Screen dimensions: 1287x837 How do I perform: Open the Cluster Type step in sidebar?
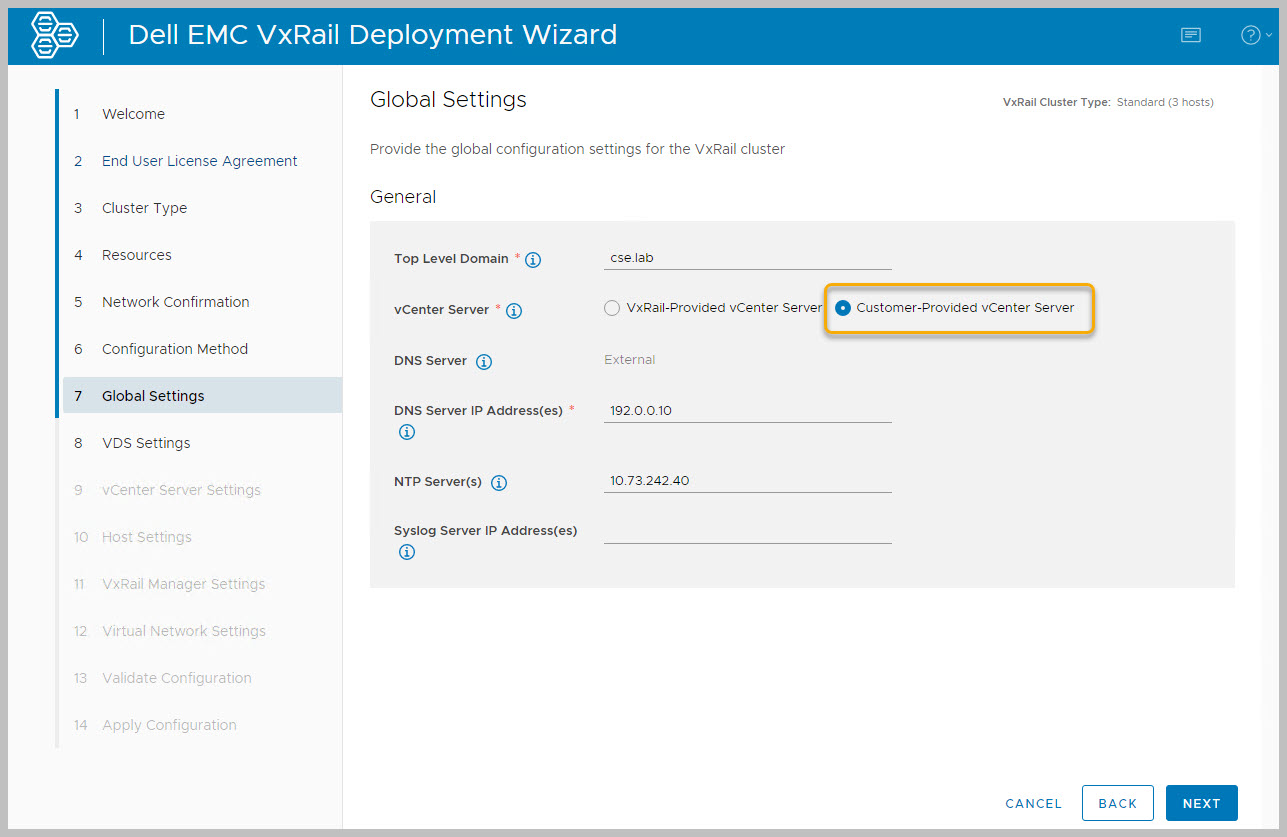(x=144, y=208)
